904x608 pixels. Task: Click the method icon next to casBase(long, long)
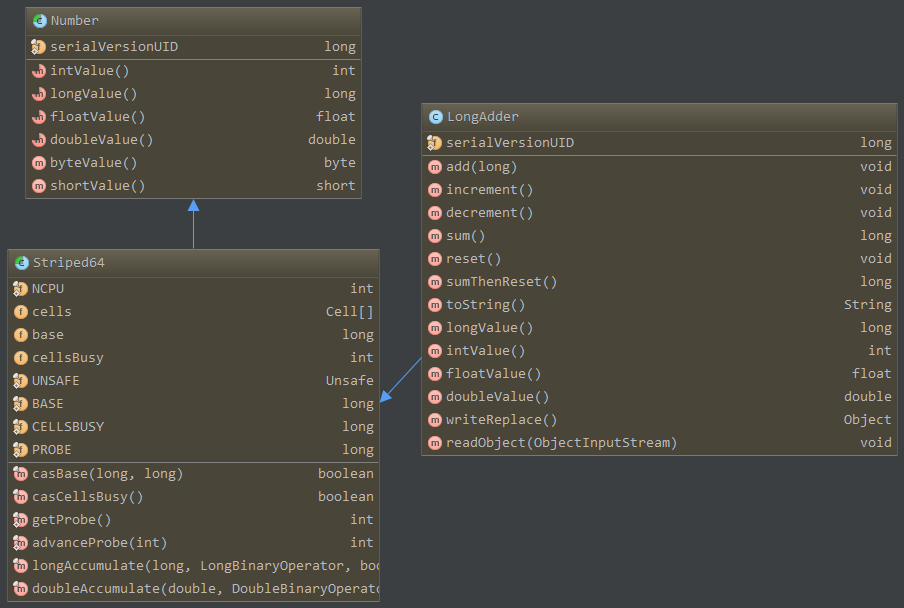point(21,474)
